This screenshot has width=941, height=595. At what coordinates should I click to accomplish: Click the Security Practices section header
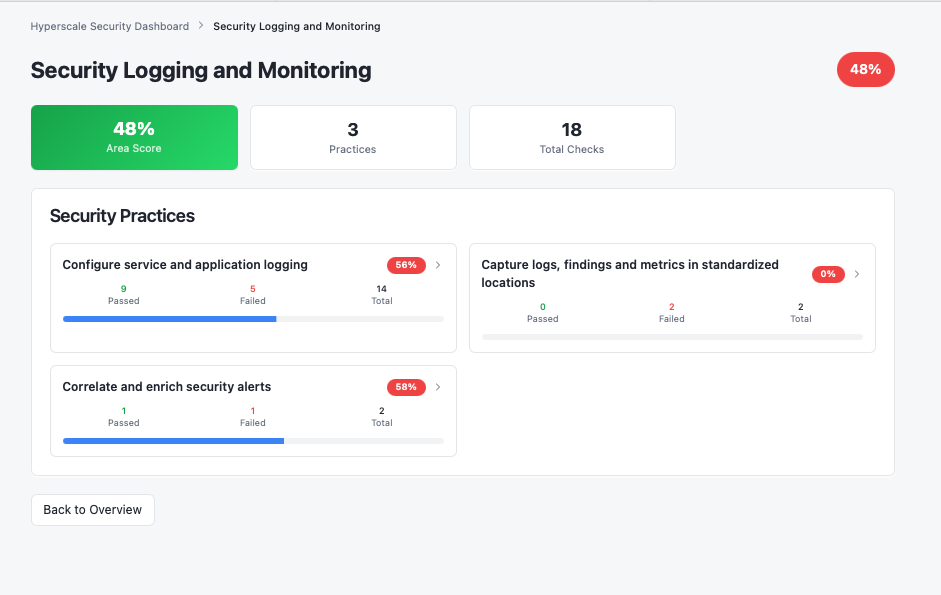(122, 216)
